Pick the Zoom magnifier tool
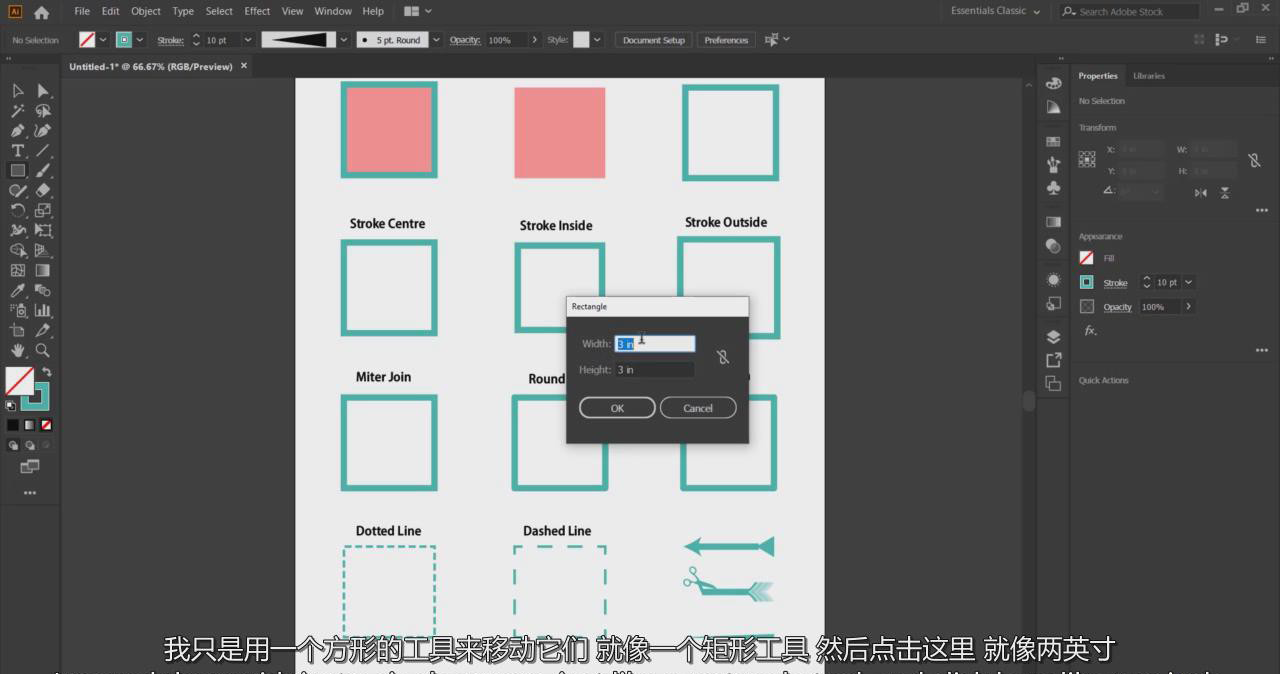The width and height of the screenshot is (1280, 674). point(43,350)
